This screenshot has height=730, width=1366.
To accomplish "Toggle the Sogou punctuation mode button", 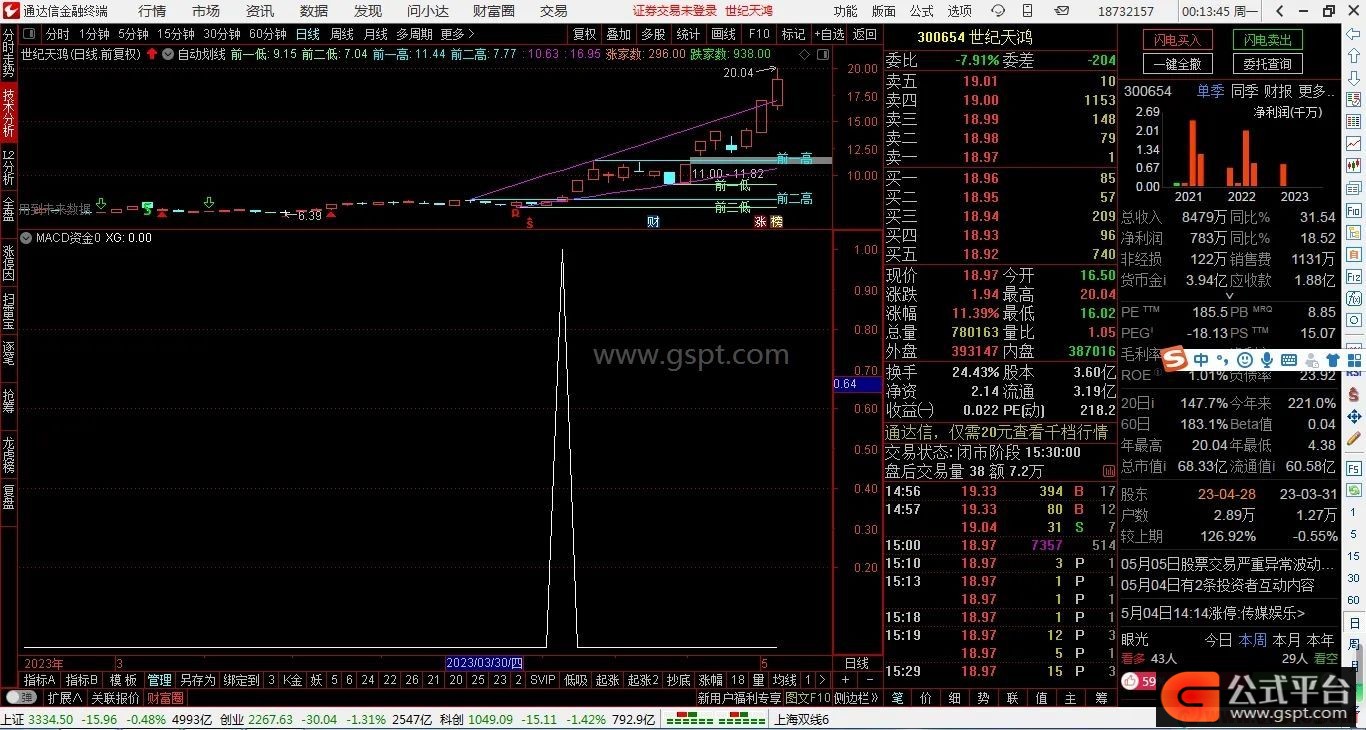I will click(1223, 360).
